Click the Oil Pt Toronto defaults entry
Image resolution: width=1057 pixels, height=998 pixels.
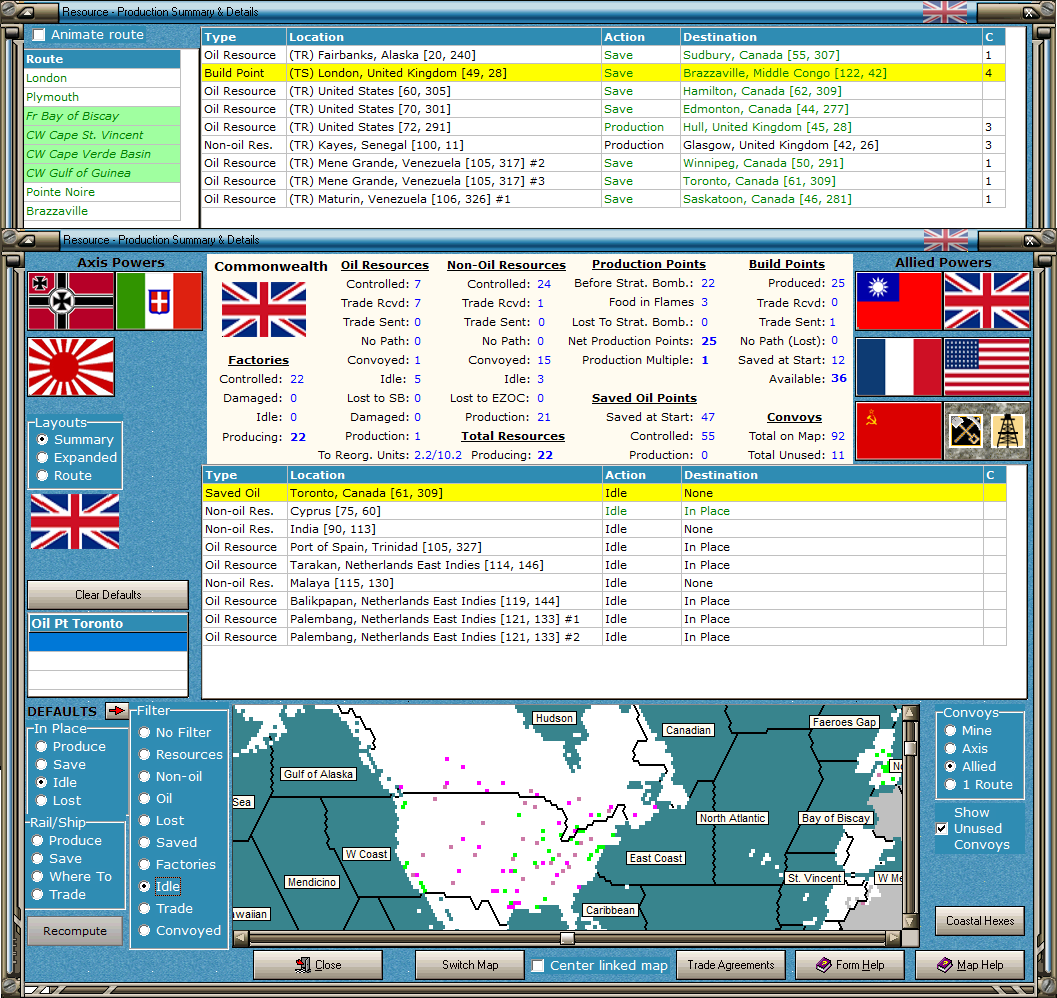(x=108, y=623)
